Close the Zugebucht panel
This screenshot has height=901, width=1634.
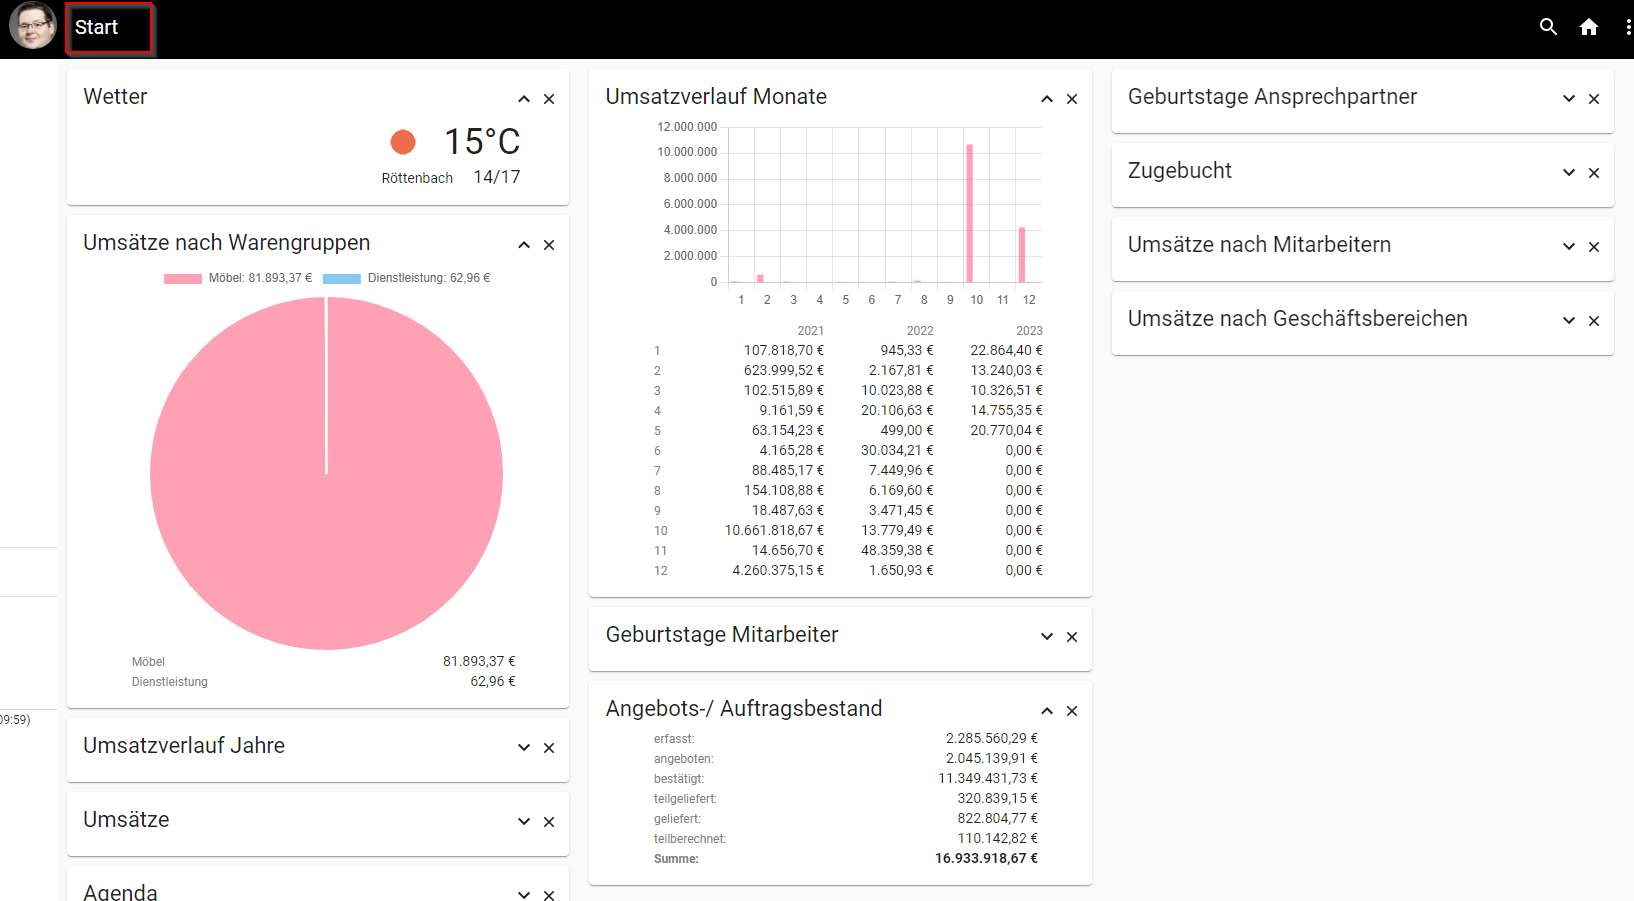(x=1594, y=173)
